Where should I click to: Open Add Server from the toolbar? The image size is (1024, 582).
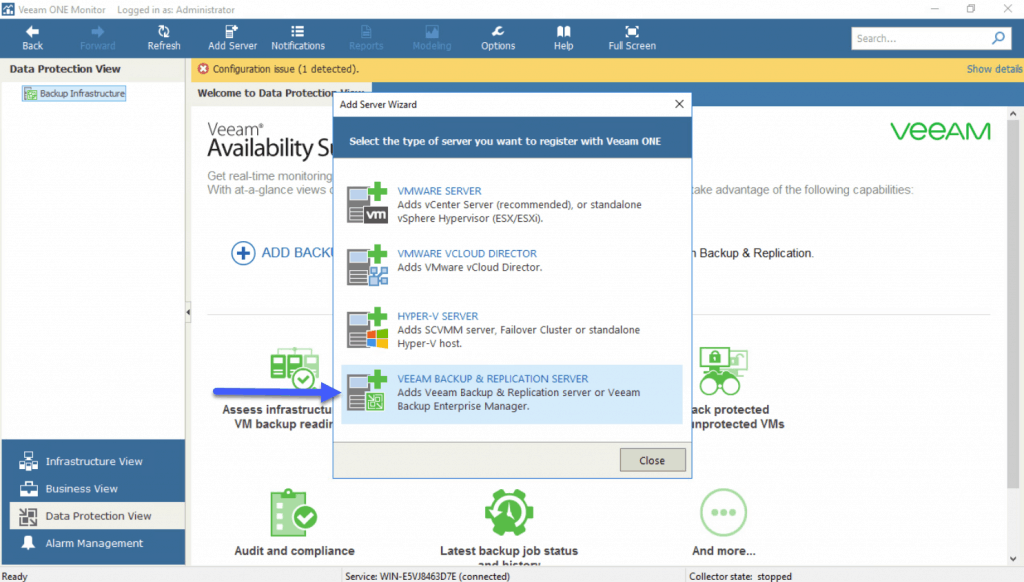pyautogui.click(x=232, y=32)
